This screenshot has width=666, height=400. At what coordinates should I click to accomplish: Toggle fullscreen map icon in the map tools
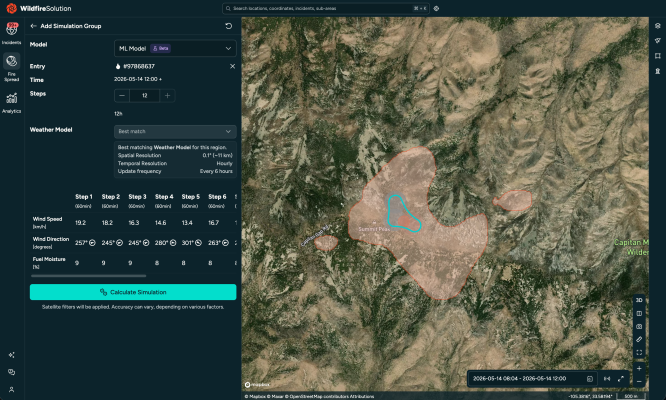639,352
